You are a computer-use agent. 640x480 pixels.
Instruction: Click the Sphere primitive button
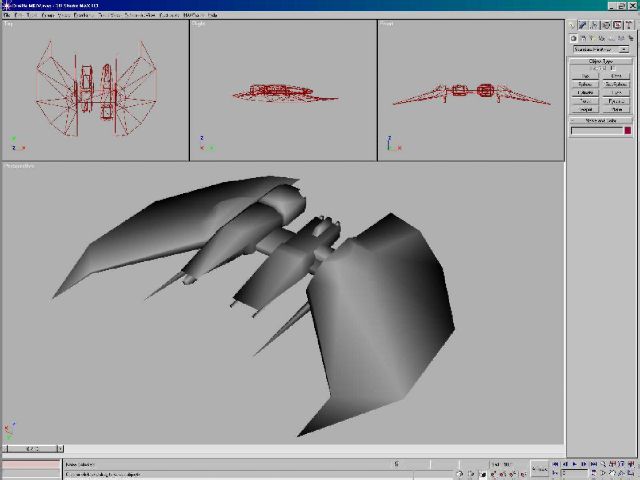click(584, 84)
